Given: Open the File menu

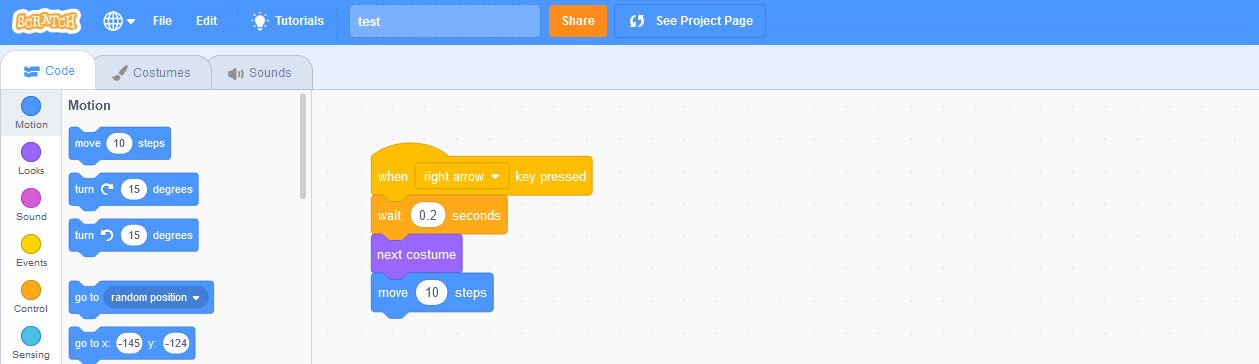Looking at the screenshot, I should point(162,21).
